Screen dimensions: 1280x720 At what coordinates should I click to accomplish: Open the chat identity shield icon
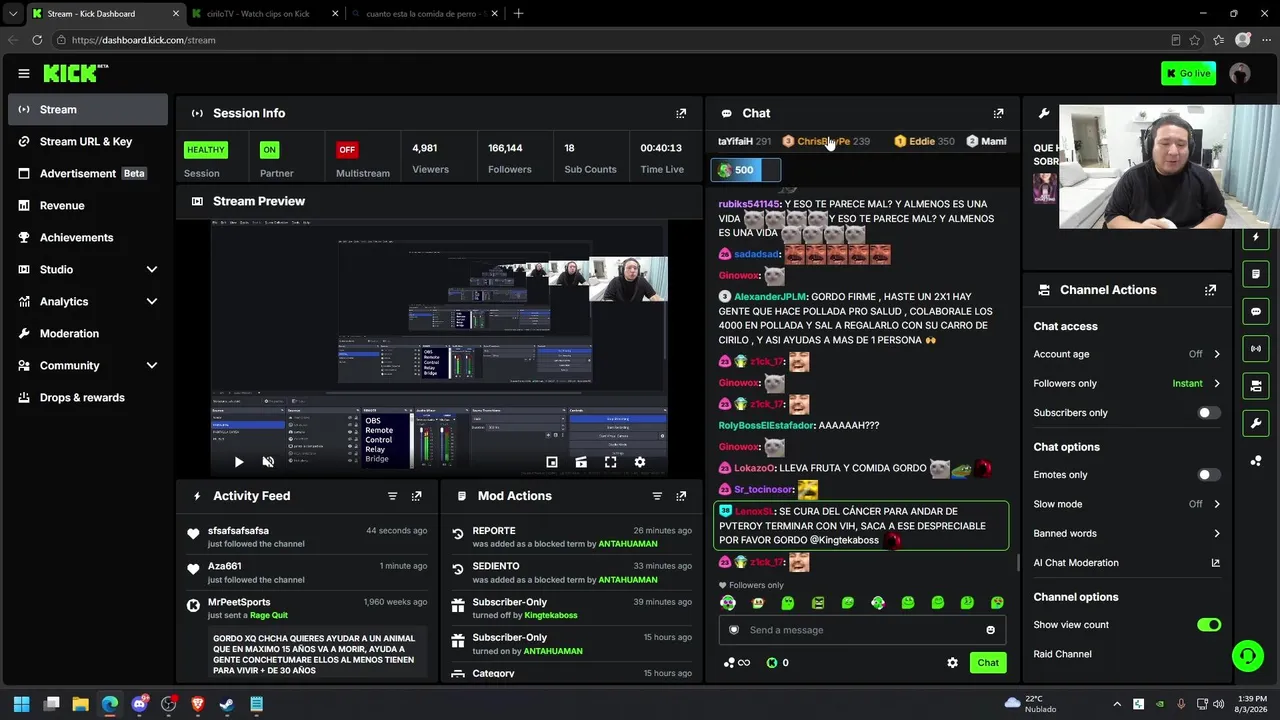[x=734, y=630]
